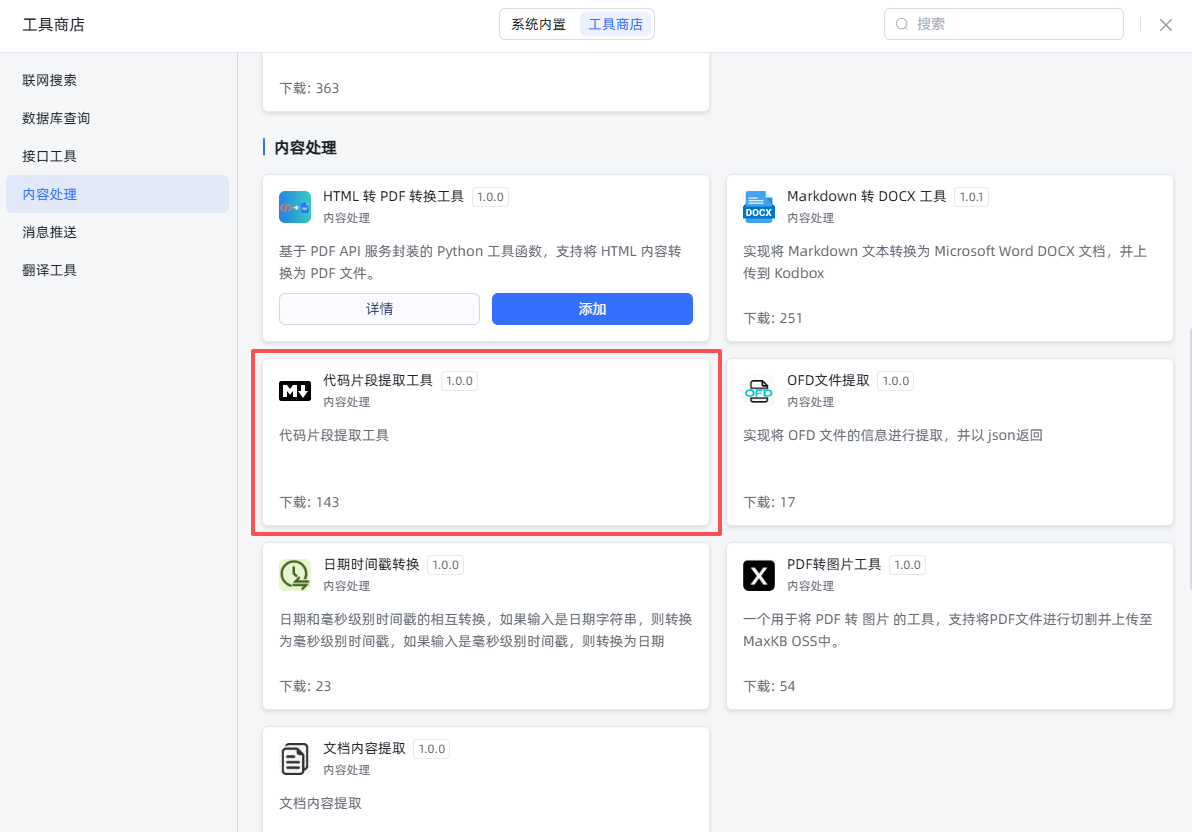Click the HTML 转 PDF 转换工具 title

click(x=393, y=196)
